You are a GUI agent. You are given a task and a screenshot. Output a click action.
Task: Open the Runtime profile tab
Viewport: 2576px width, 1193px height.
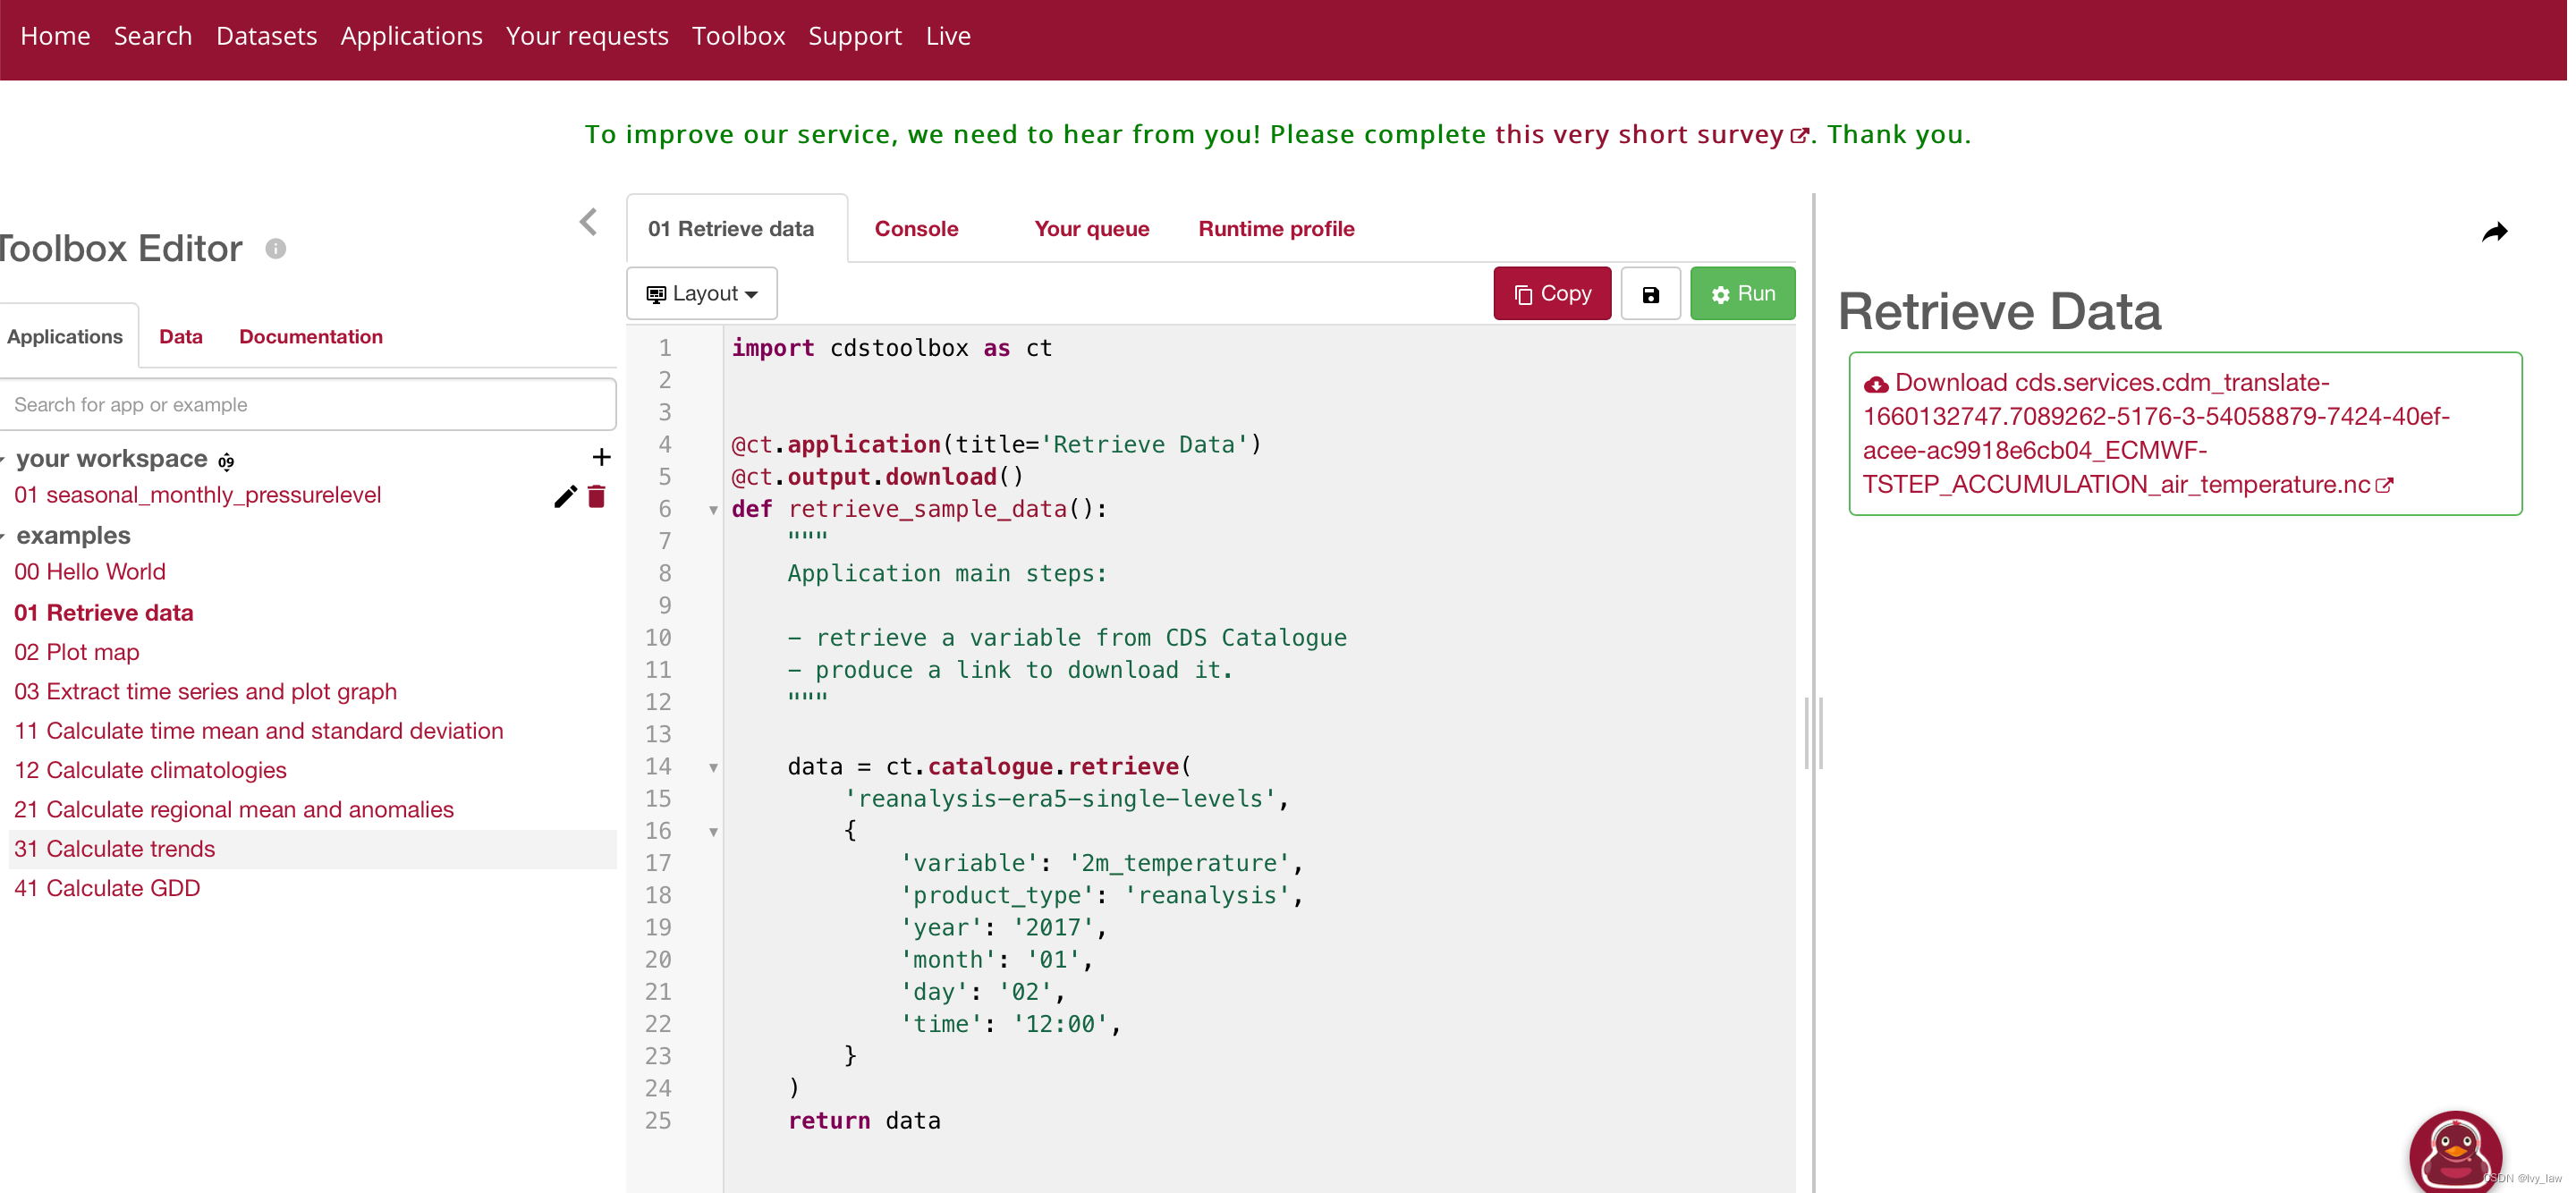(1279, 229)
